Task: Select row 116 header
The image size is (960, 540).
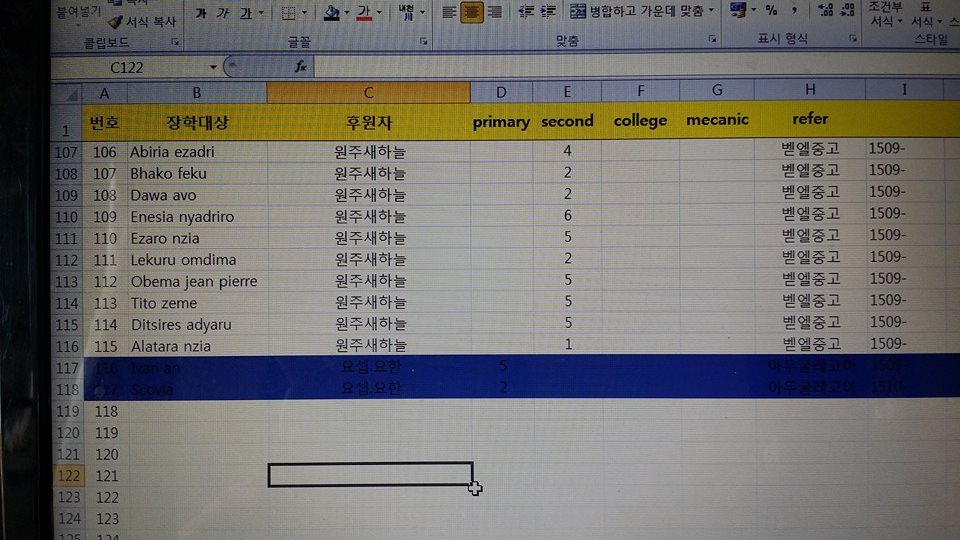Action: (66, 346)
